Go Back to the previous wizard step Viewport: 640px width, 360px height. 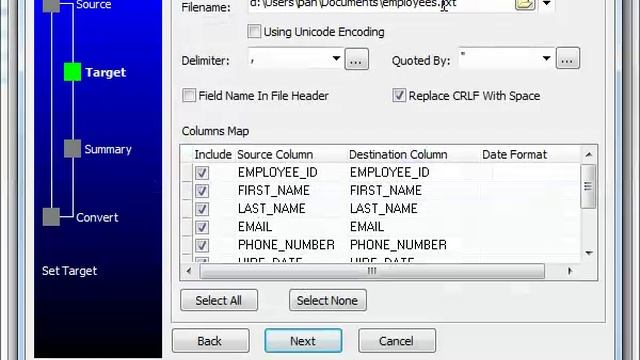tap(210, 340)
